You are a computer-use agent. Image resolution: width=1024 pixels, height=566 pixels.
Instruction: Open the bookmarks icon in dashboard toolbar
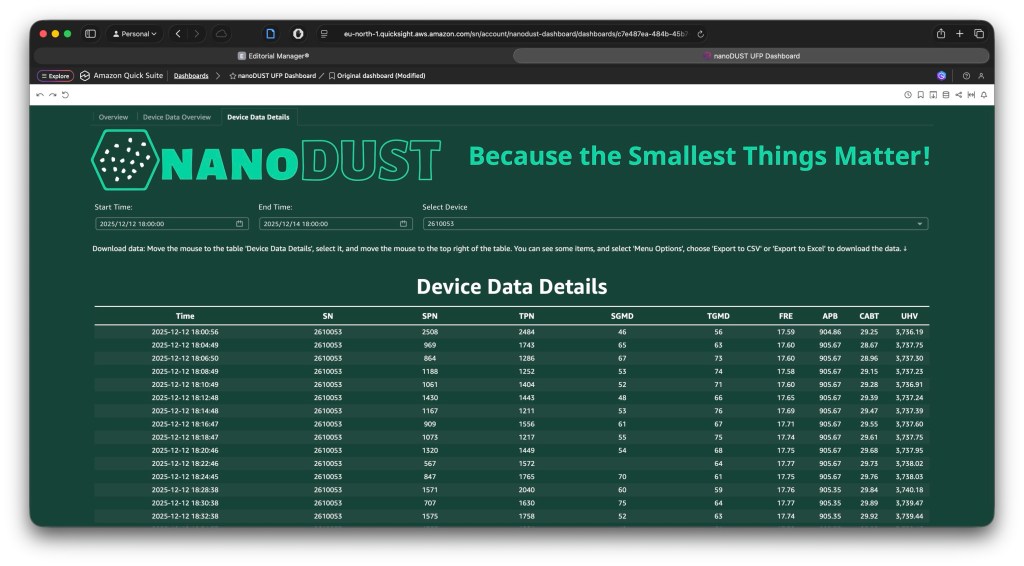pos(920,95)
